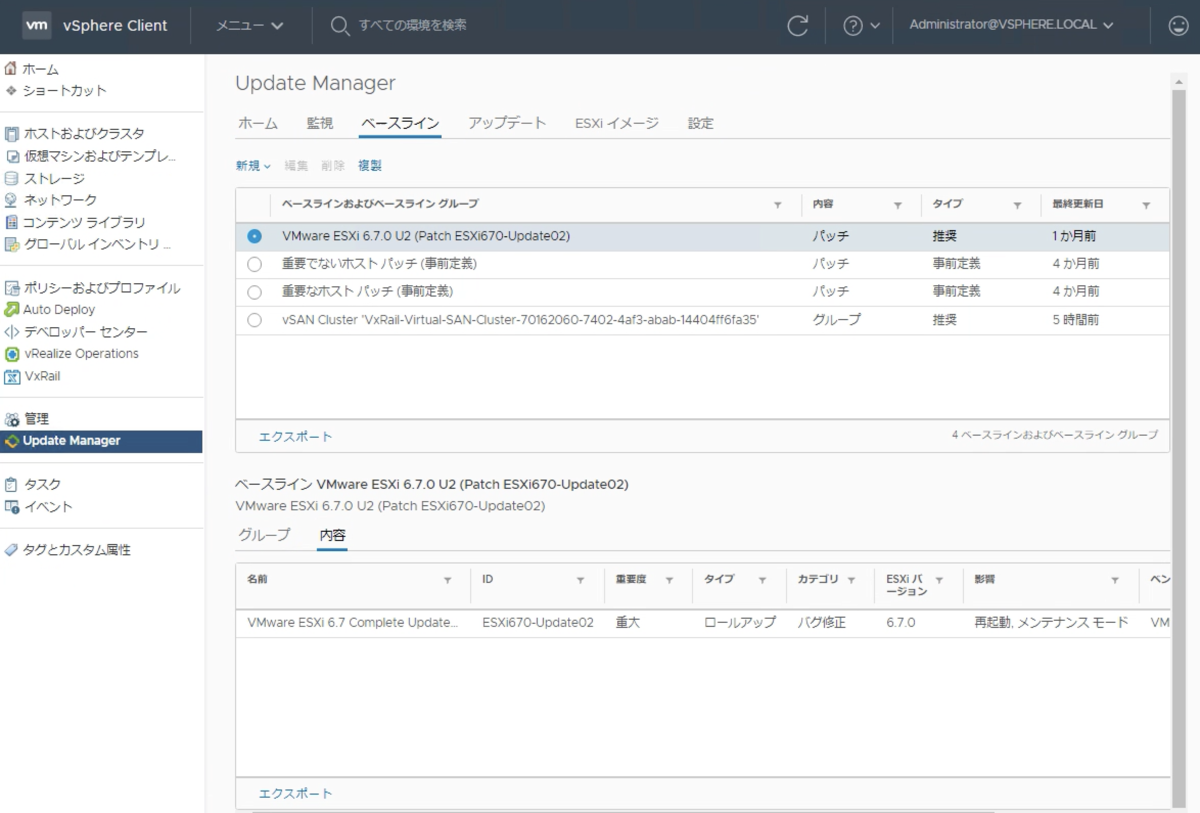The height and width of the screenshot is (813, 1200).
Task: Switch to the グループ sub-tab
Action: 264,535
